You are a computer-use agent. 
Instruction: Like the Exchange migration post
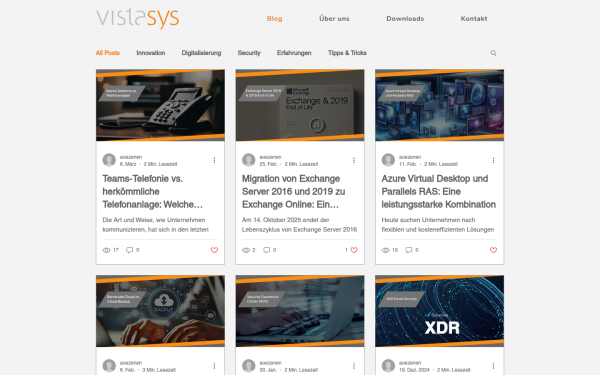tap(354, 250)
